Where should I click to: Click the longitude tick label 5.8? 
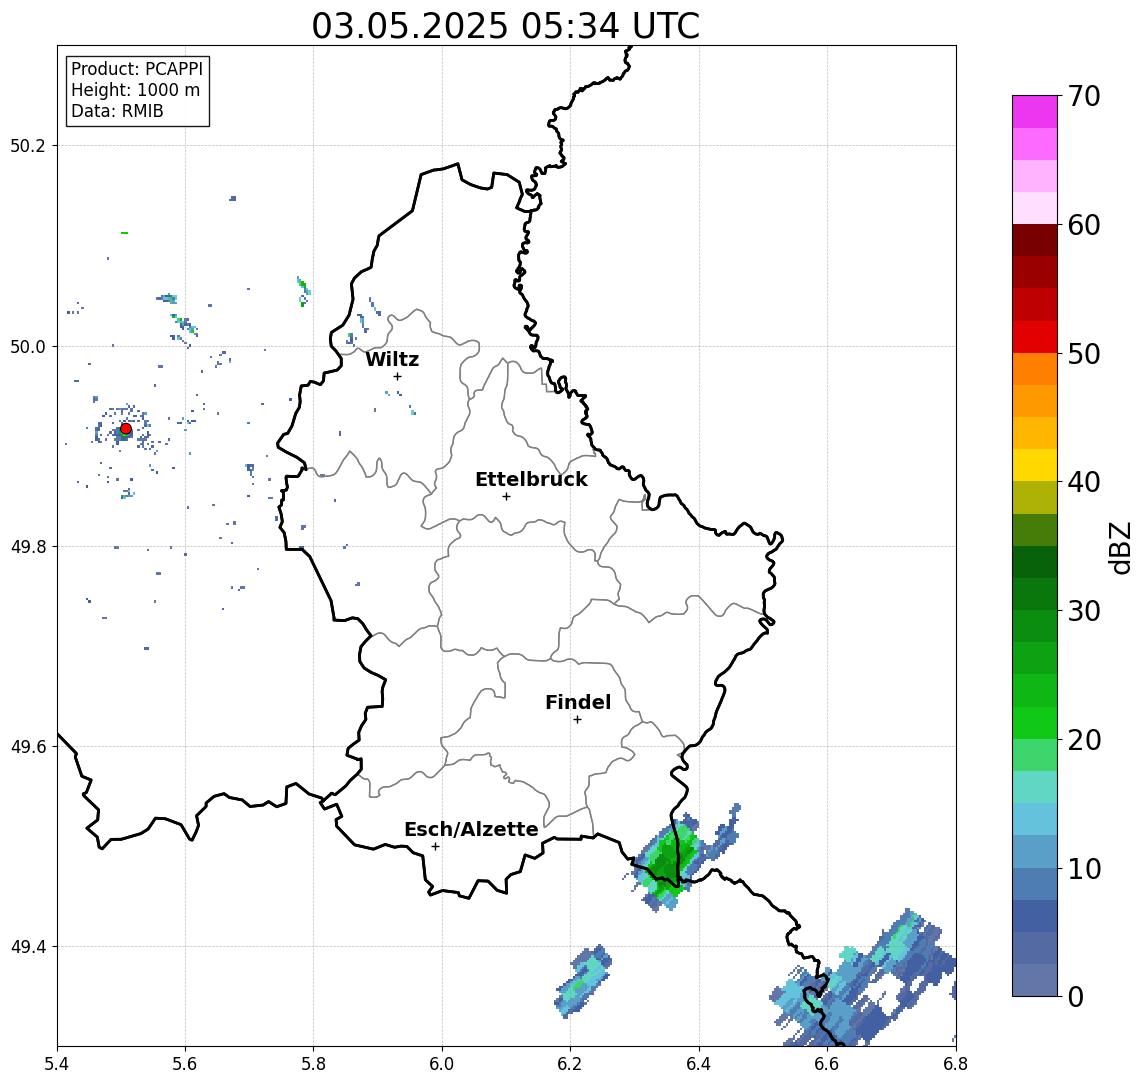(314, 1064)
